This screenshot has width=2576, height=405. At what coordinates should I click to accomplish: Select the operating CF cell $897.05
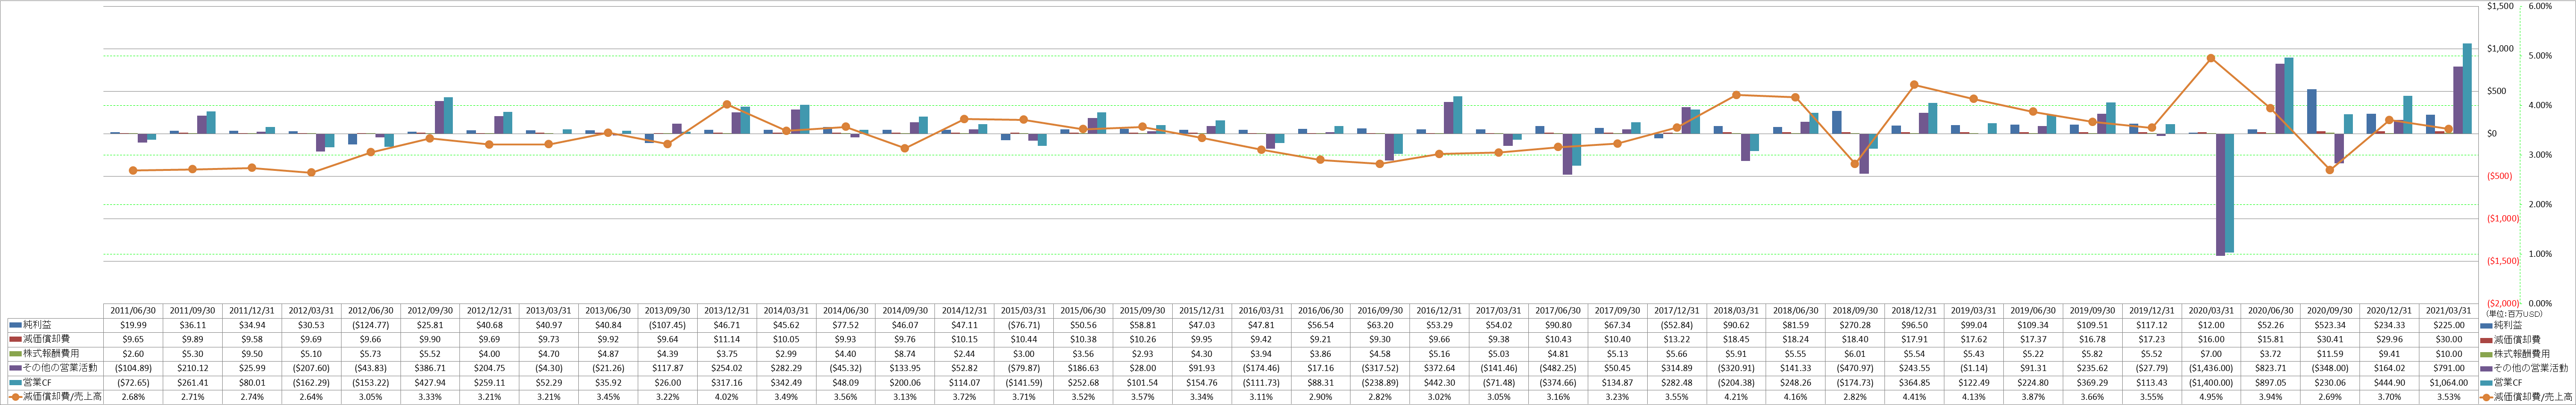click(x=2271, y=382)
